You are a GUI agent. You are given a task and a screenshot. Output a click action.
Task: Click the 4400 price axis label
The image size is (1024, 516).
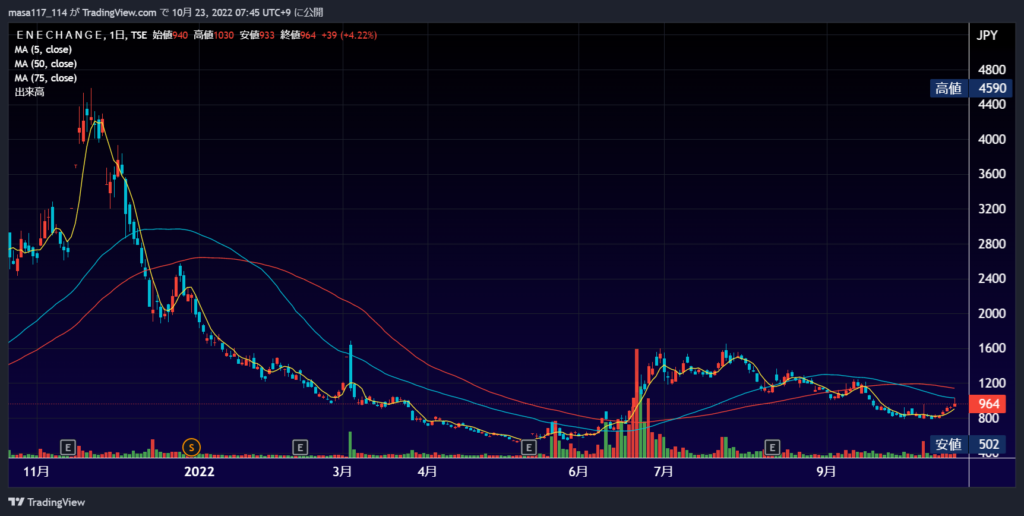[992, 105]
